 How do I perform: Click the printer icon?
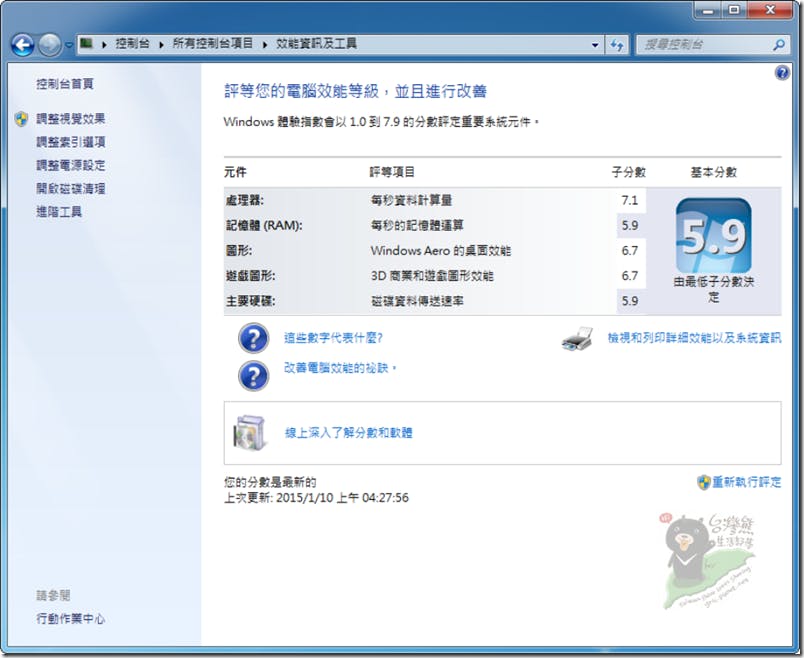click(x=577, y=339)
